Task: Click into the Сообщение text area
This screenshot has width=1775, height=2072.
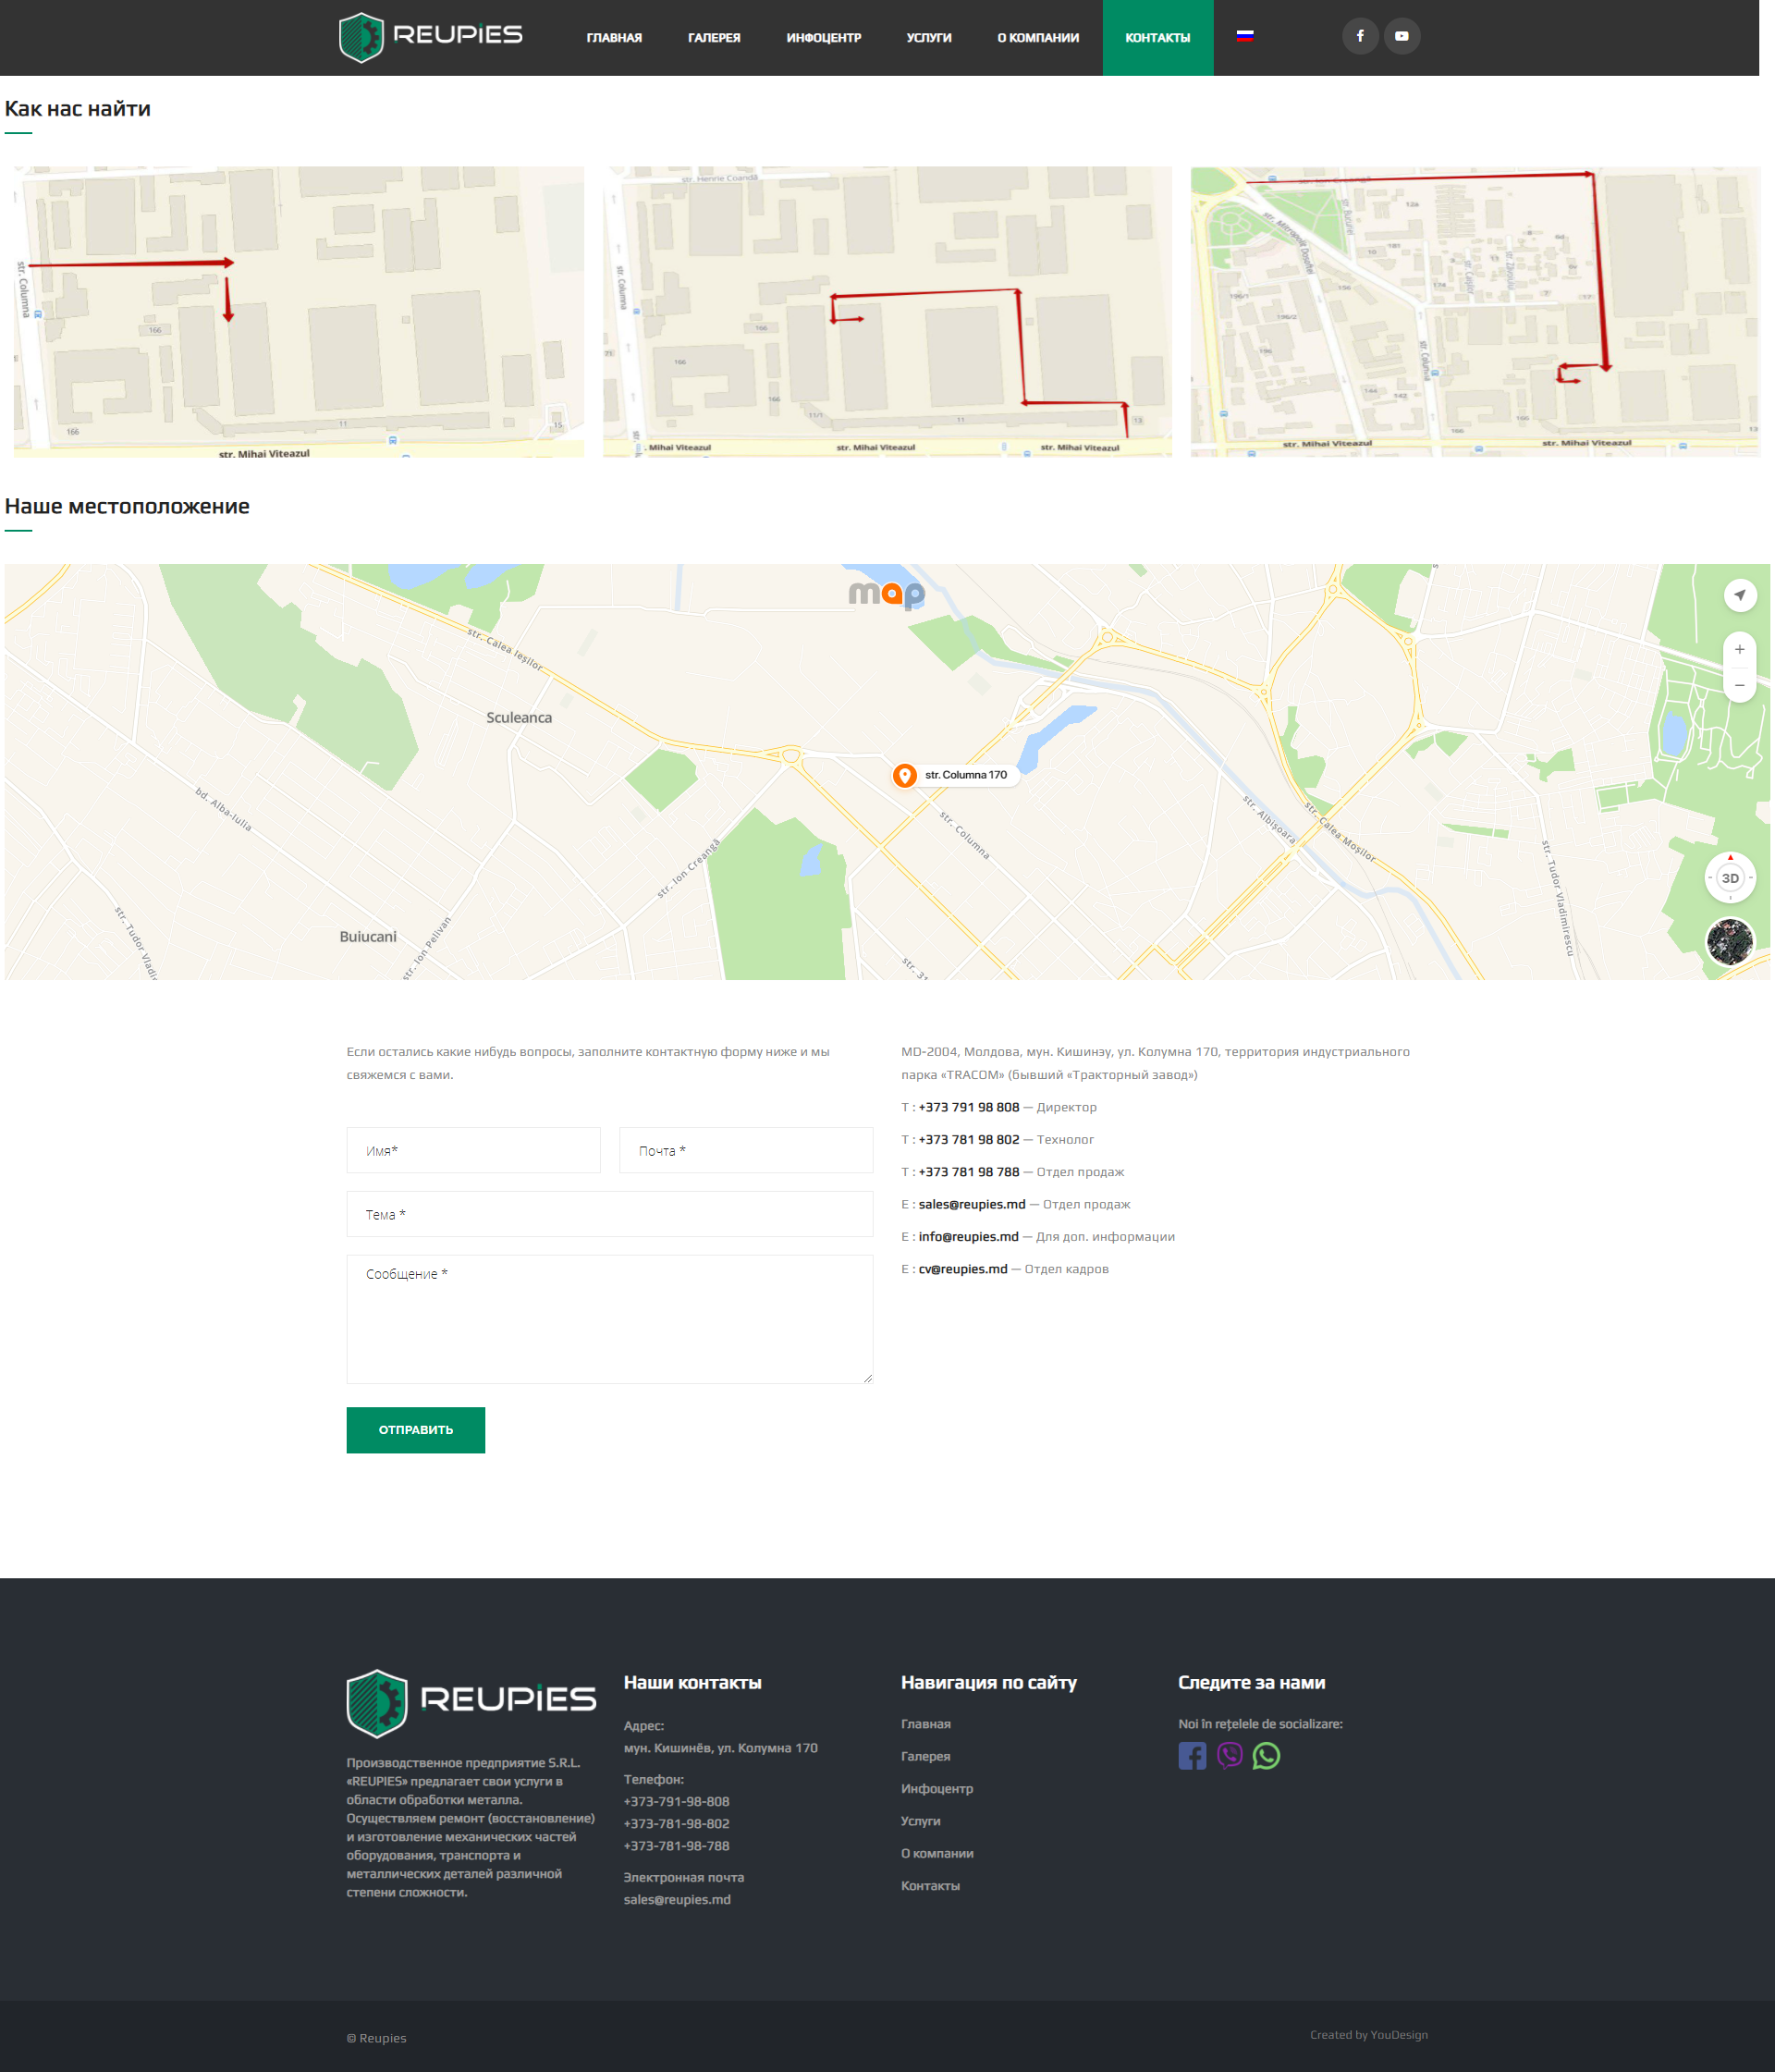Action: tap(609, 1319)
